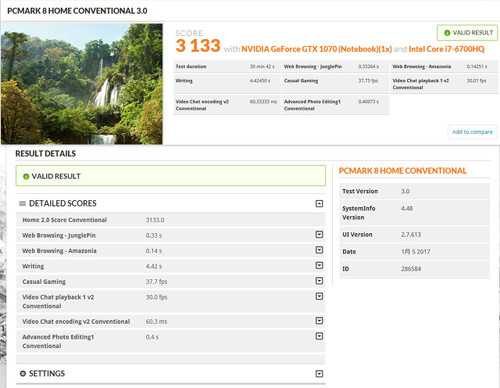
Task: Click green icon in top-right Valid Result badge
Action: [447, 33]
